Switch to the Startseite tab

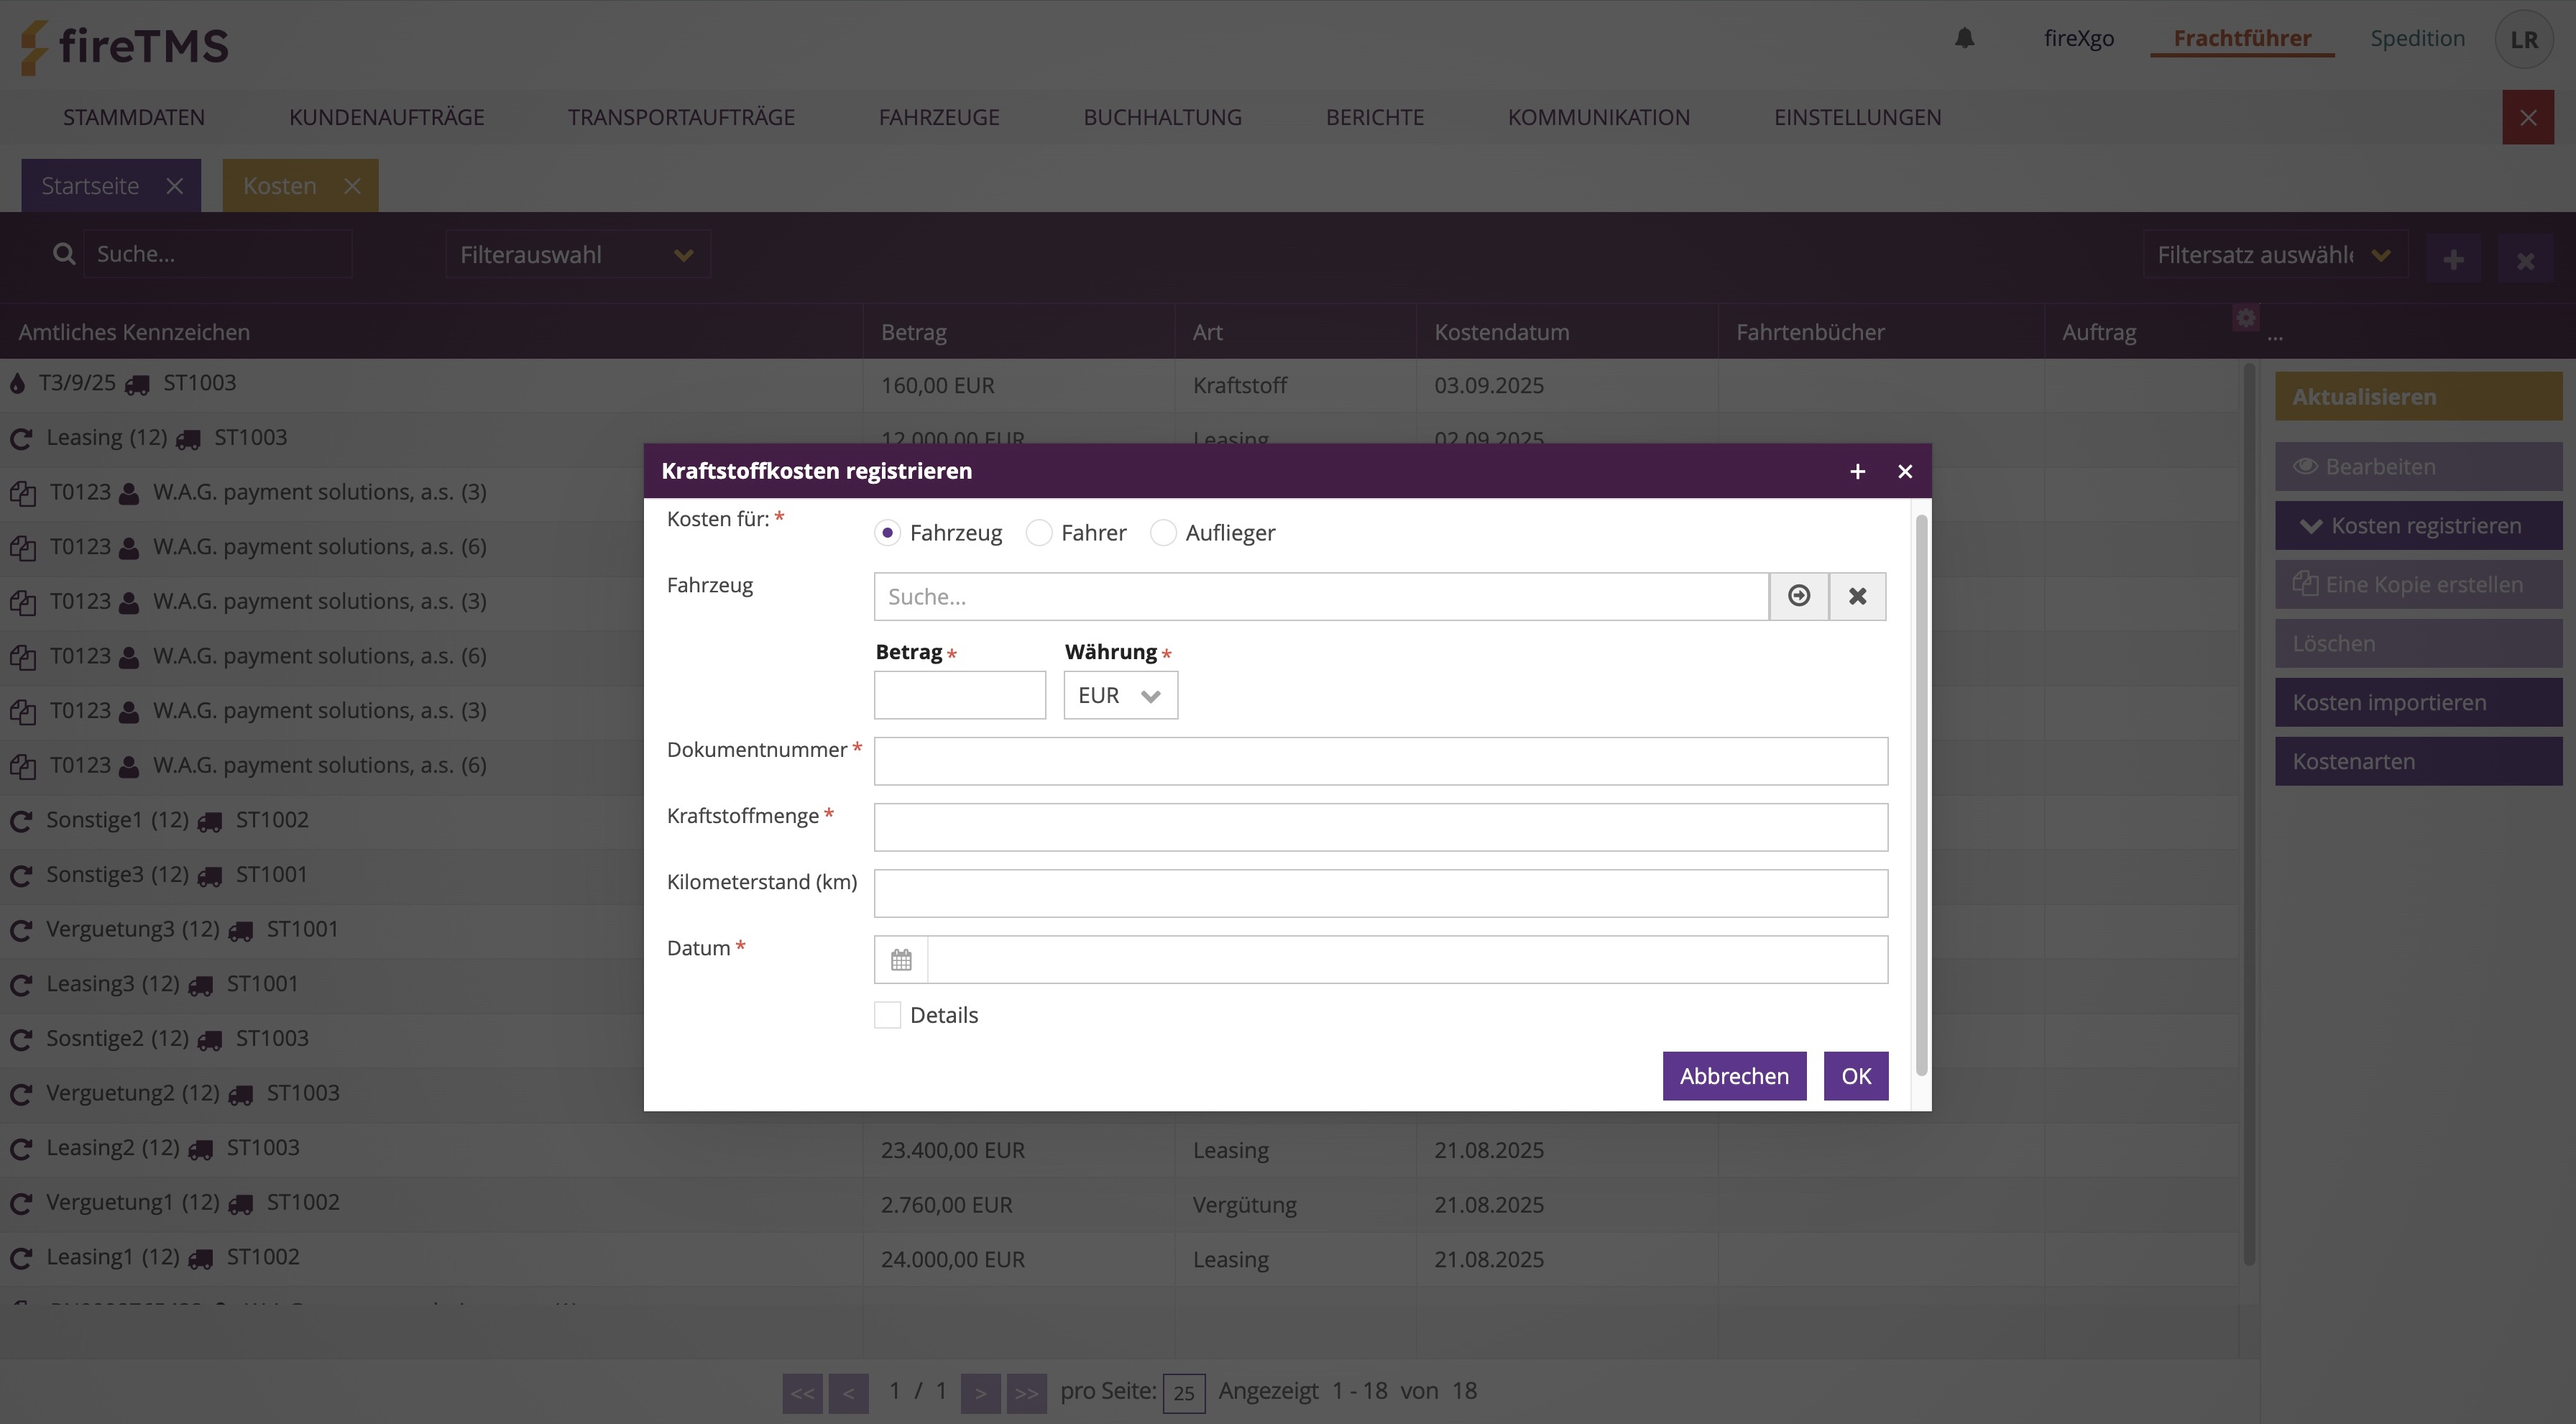(90, 186)
